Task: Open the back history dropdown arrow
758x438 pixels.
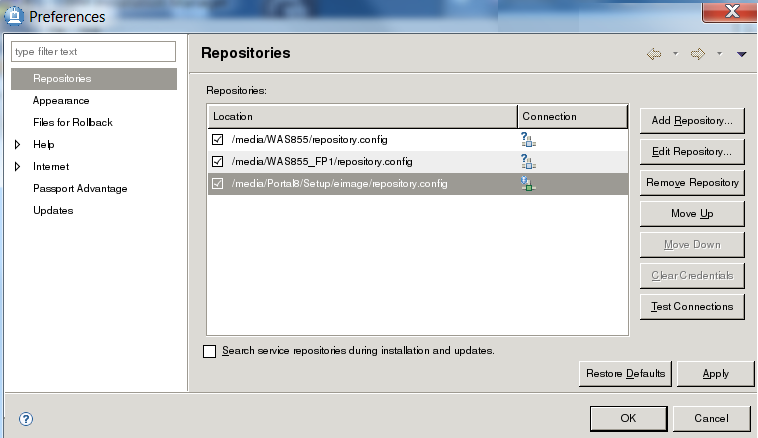Action: (675, 54)
